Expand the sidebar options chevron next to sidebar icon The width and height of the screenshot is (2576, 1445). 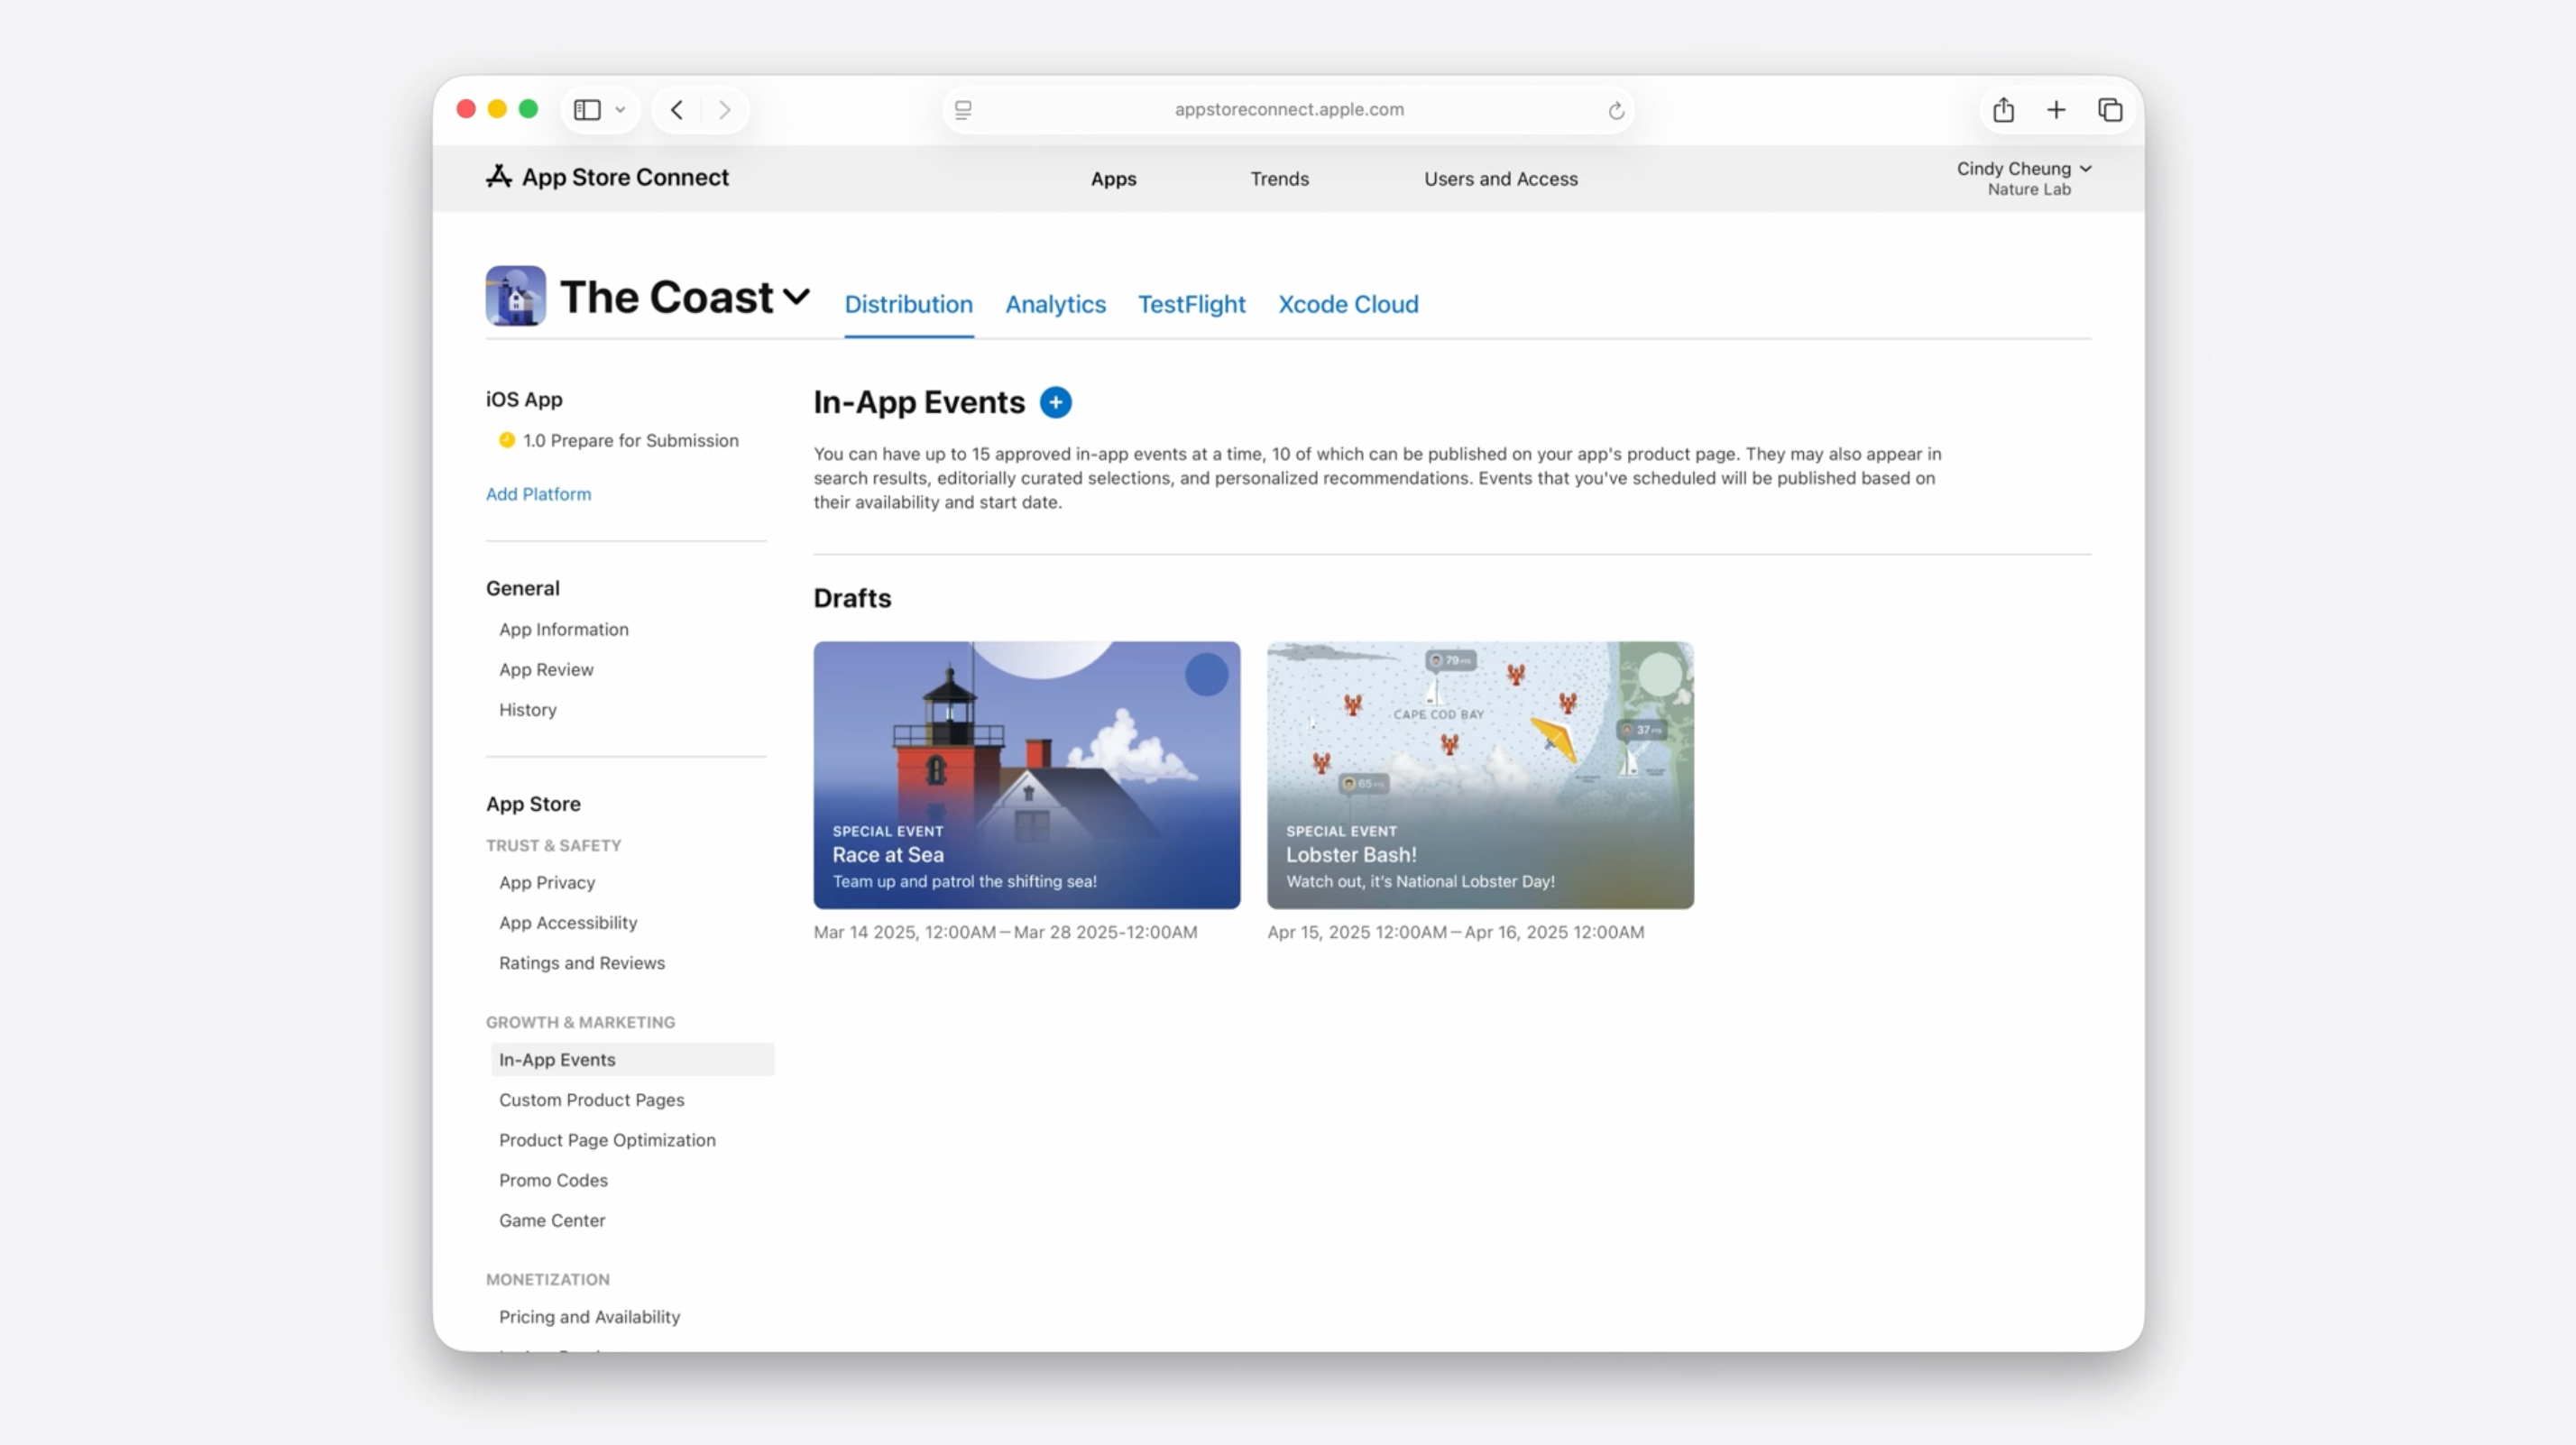tap(620, 110)
